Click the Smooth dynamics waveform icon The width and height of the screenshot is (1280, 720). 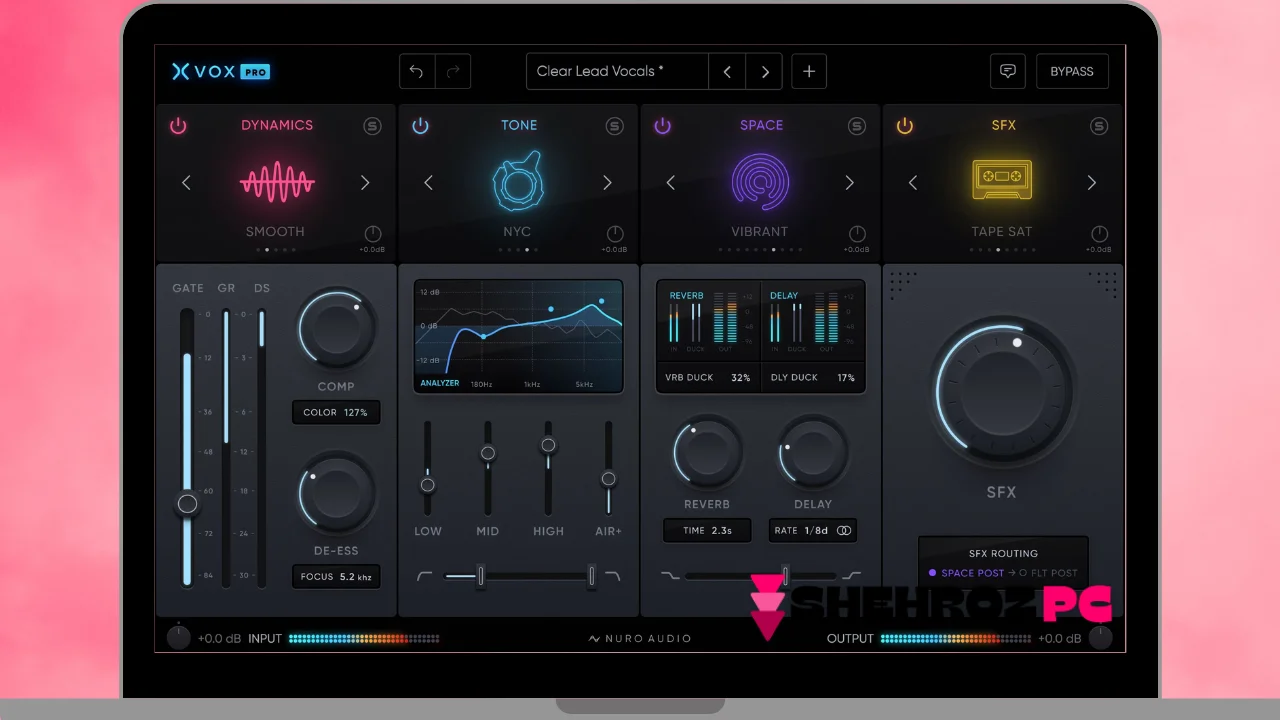277,182
